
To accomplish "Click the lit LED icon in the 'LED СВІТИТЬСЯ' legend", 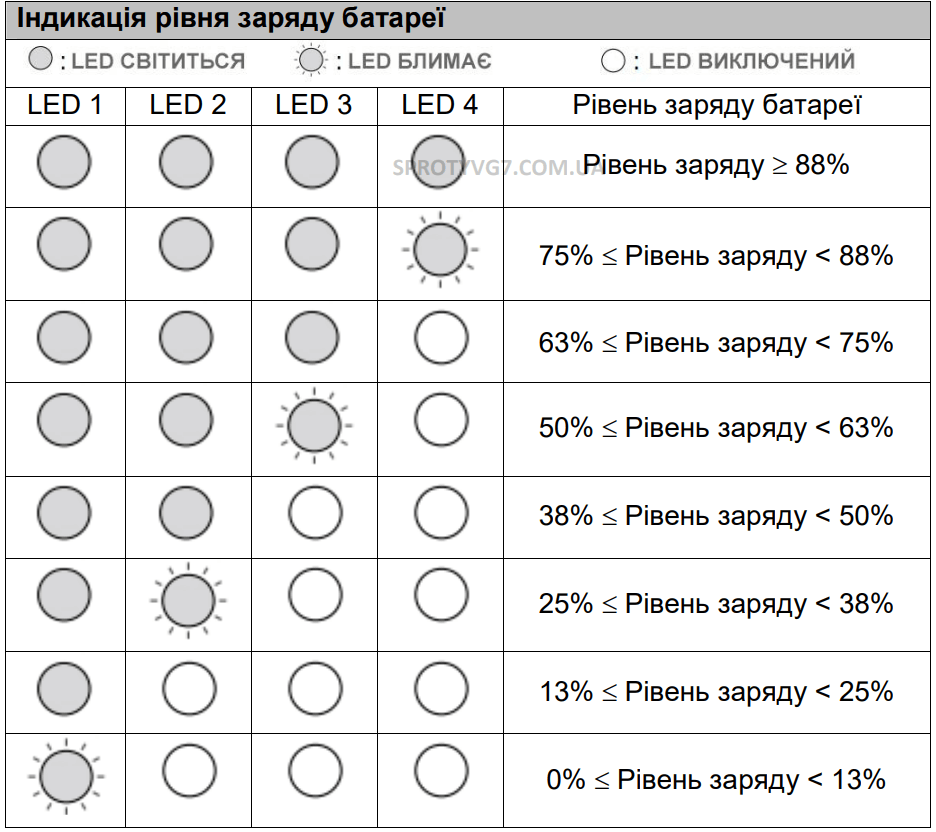I will point(41,58).
